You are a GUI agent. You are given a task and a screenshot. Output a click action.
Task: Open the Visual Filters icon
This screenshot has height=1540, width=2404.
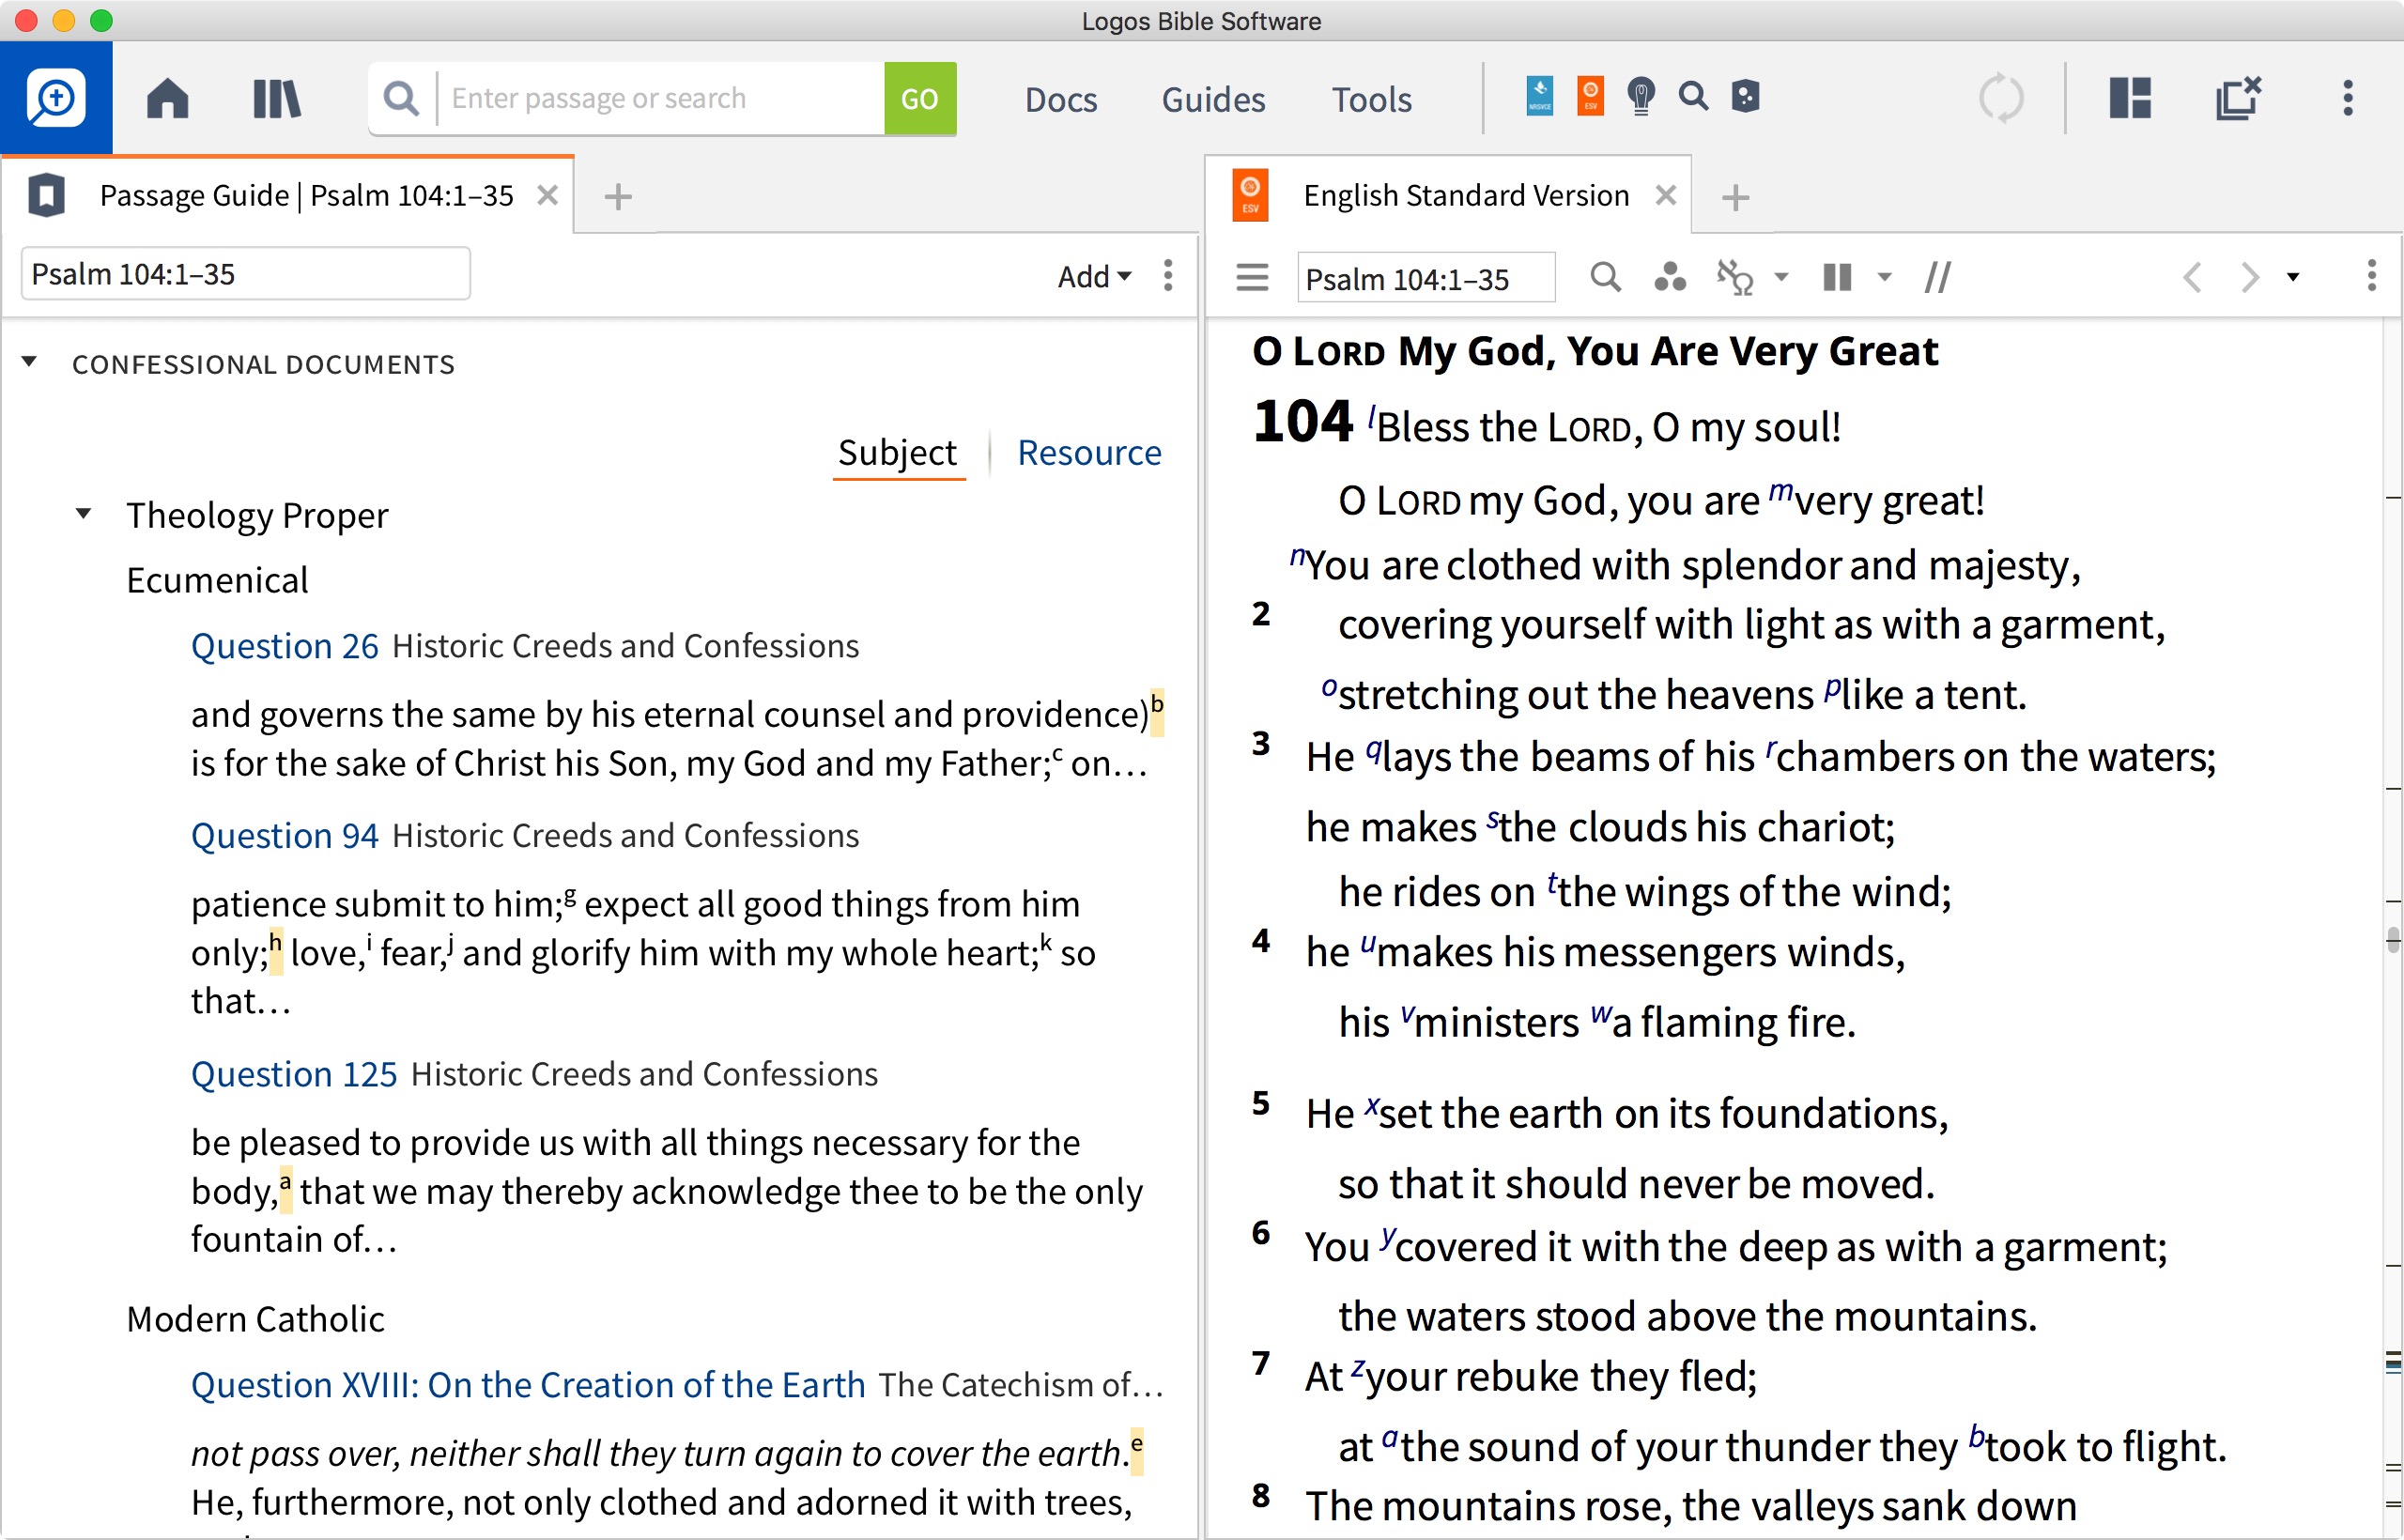click(x=1670, y=277)
